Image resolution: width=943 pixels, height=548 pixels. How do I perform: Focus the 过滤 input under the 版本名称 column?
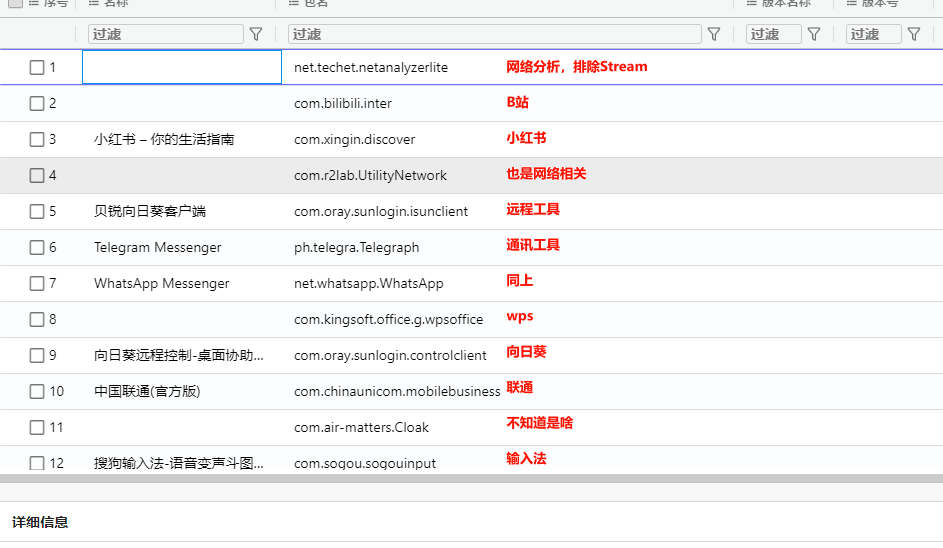(x=773, y=34)
